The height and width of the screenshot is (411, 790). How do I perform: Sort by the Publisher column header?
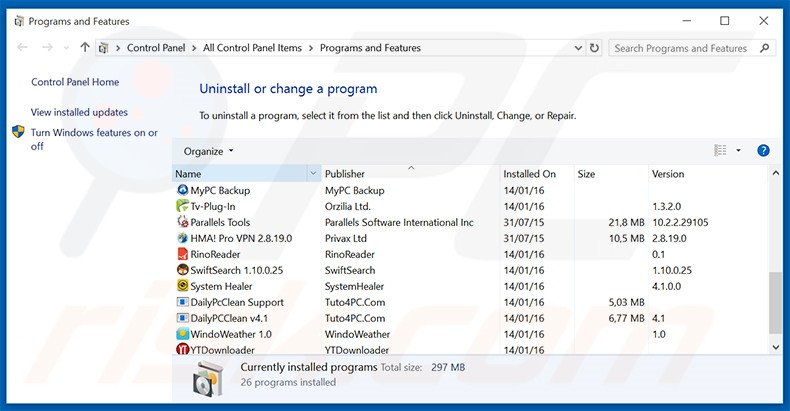(x=410, y=173)
